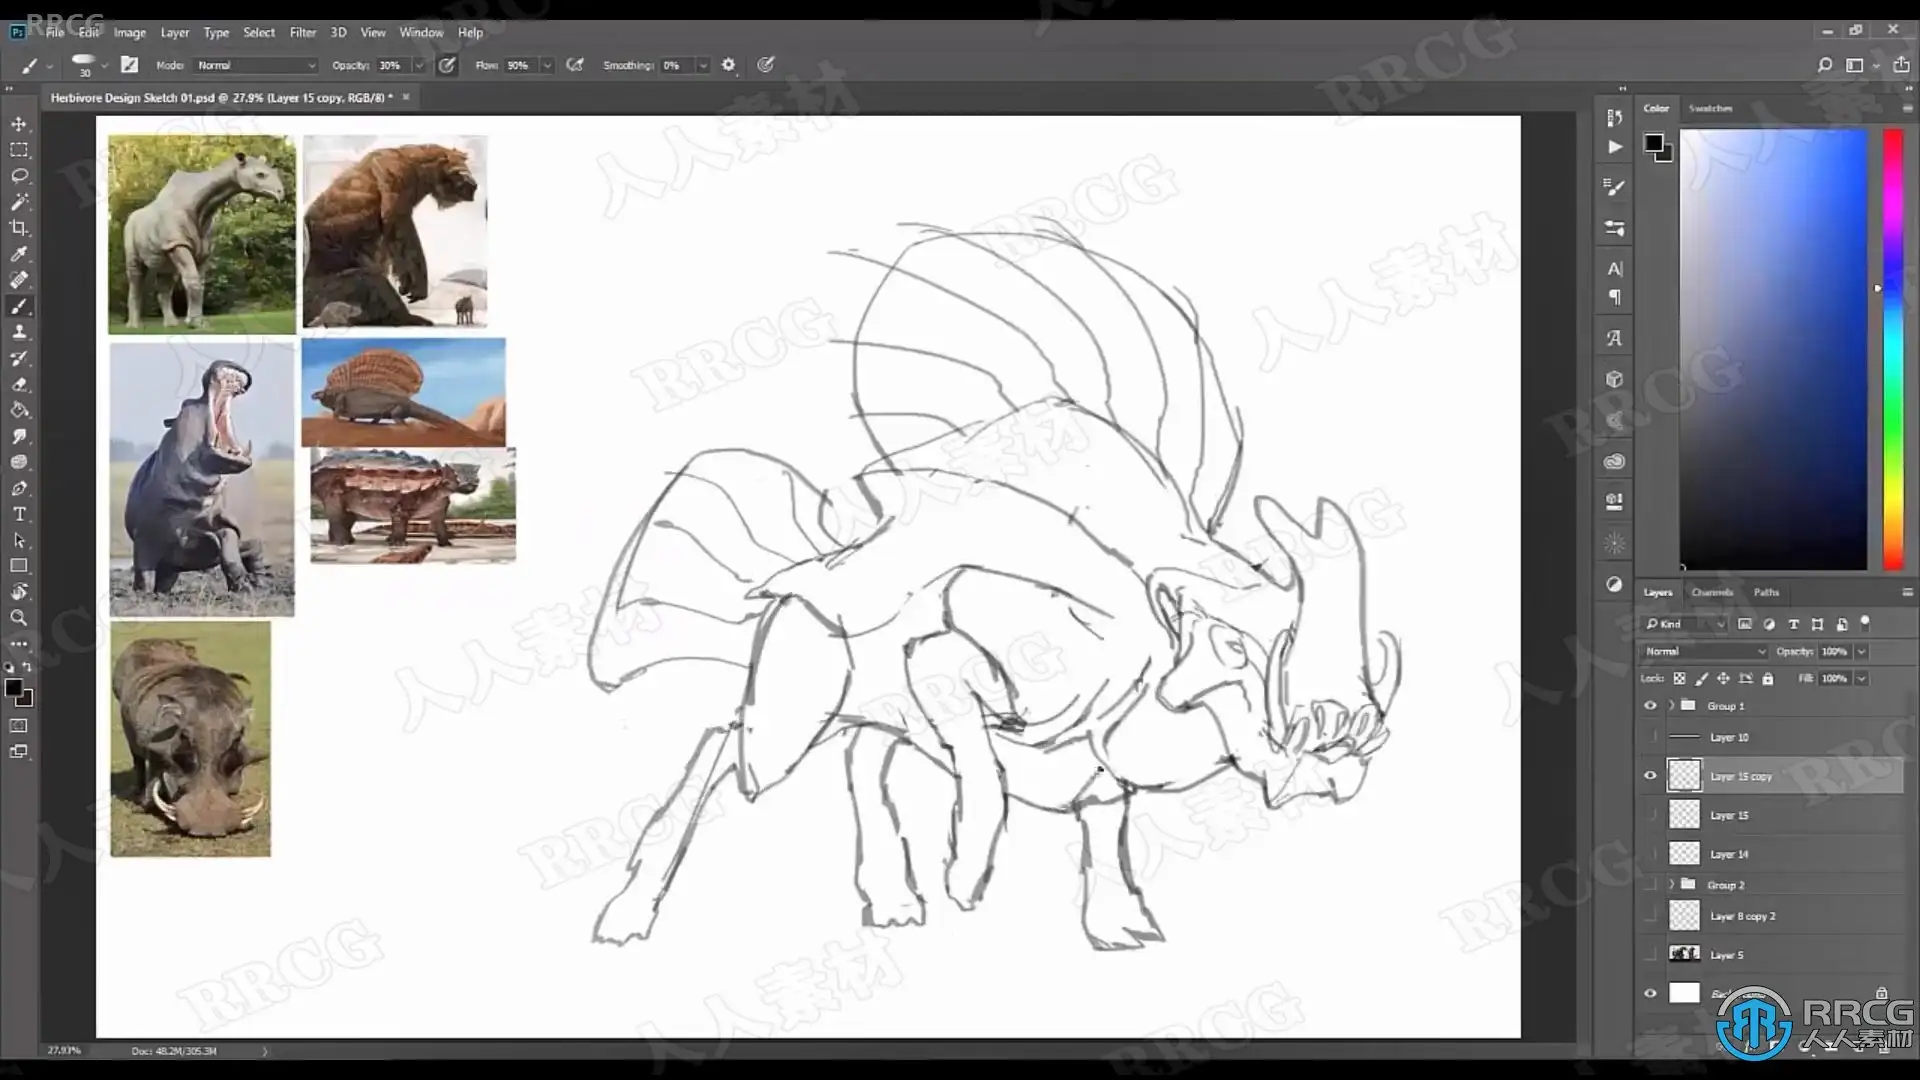Switch to the Channels tab
The height and width of the screenshot is (1080, 1920).
(1711, 592)
